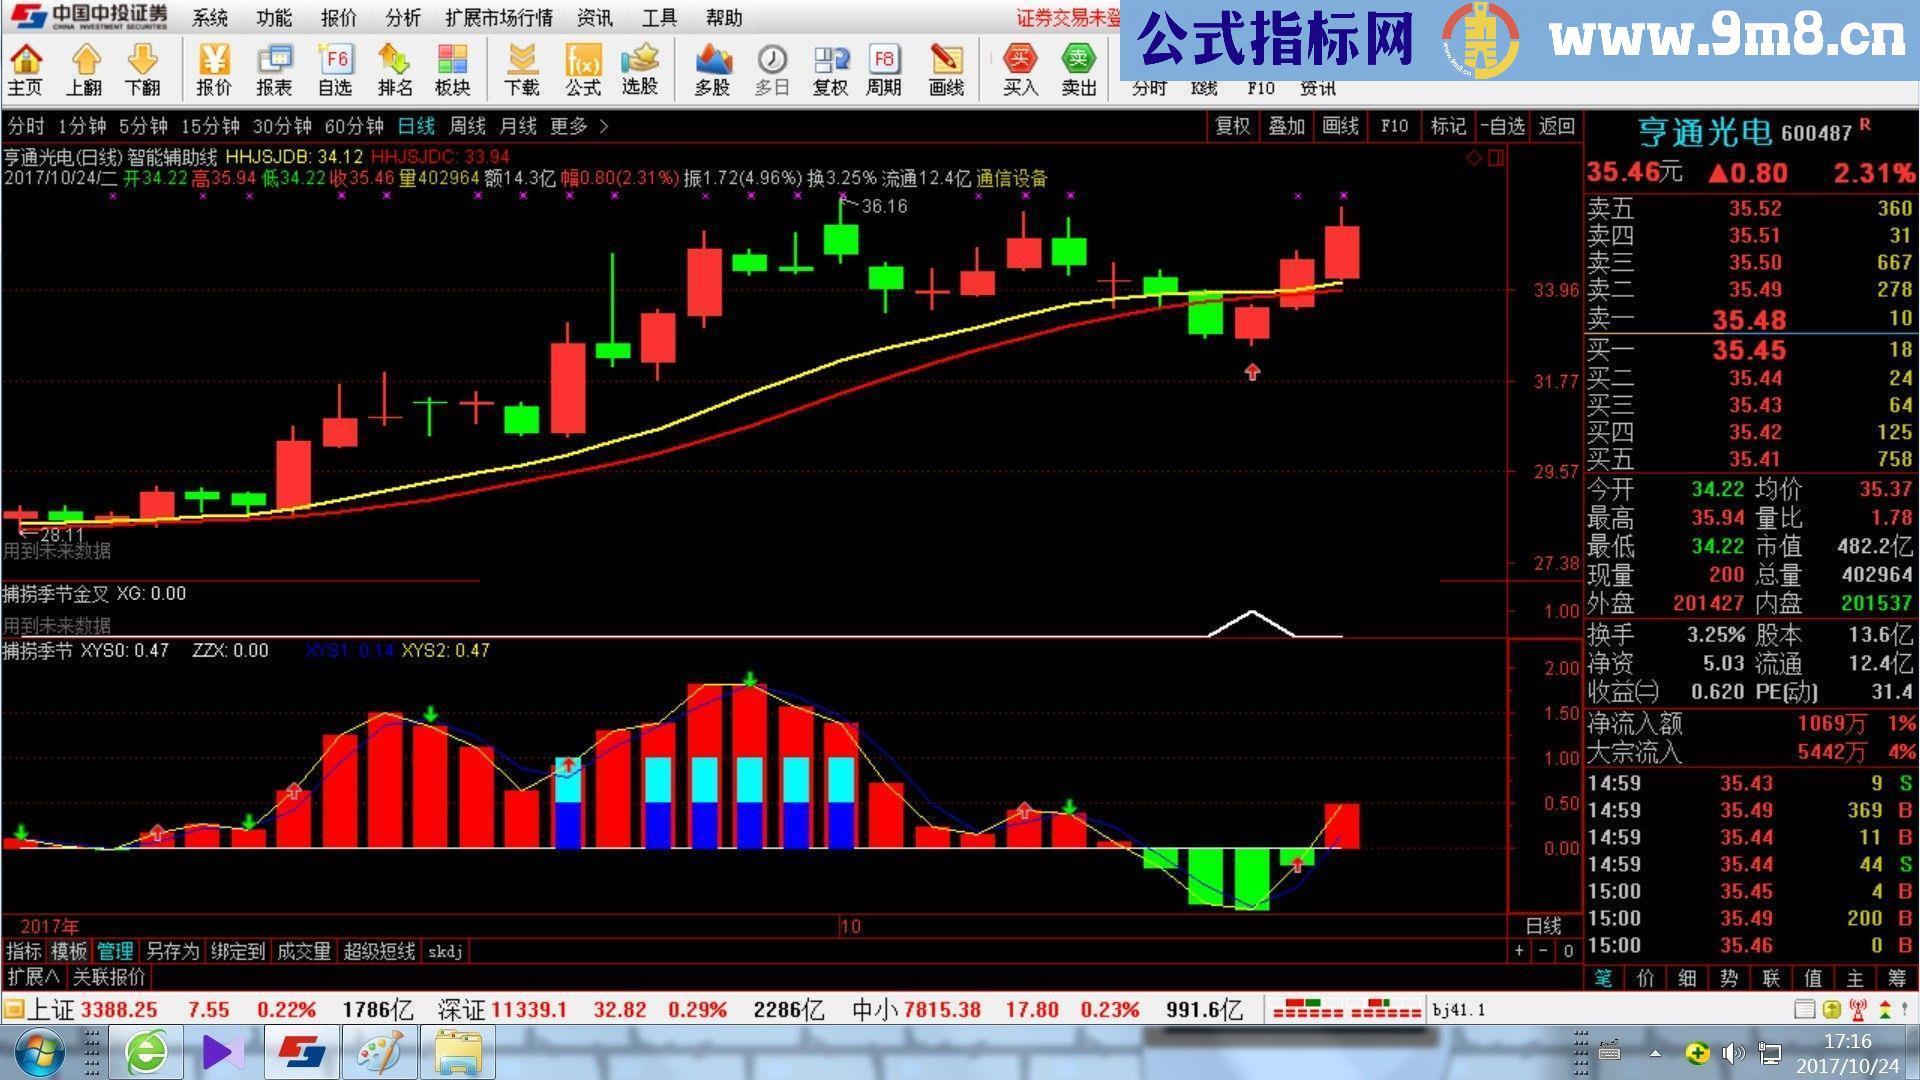This screenshot has height=1080, width=1920.
Task: Click the 返回 return button
Action: 1556,127
